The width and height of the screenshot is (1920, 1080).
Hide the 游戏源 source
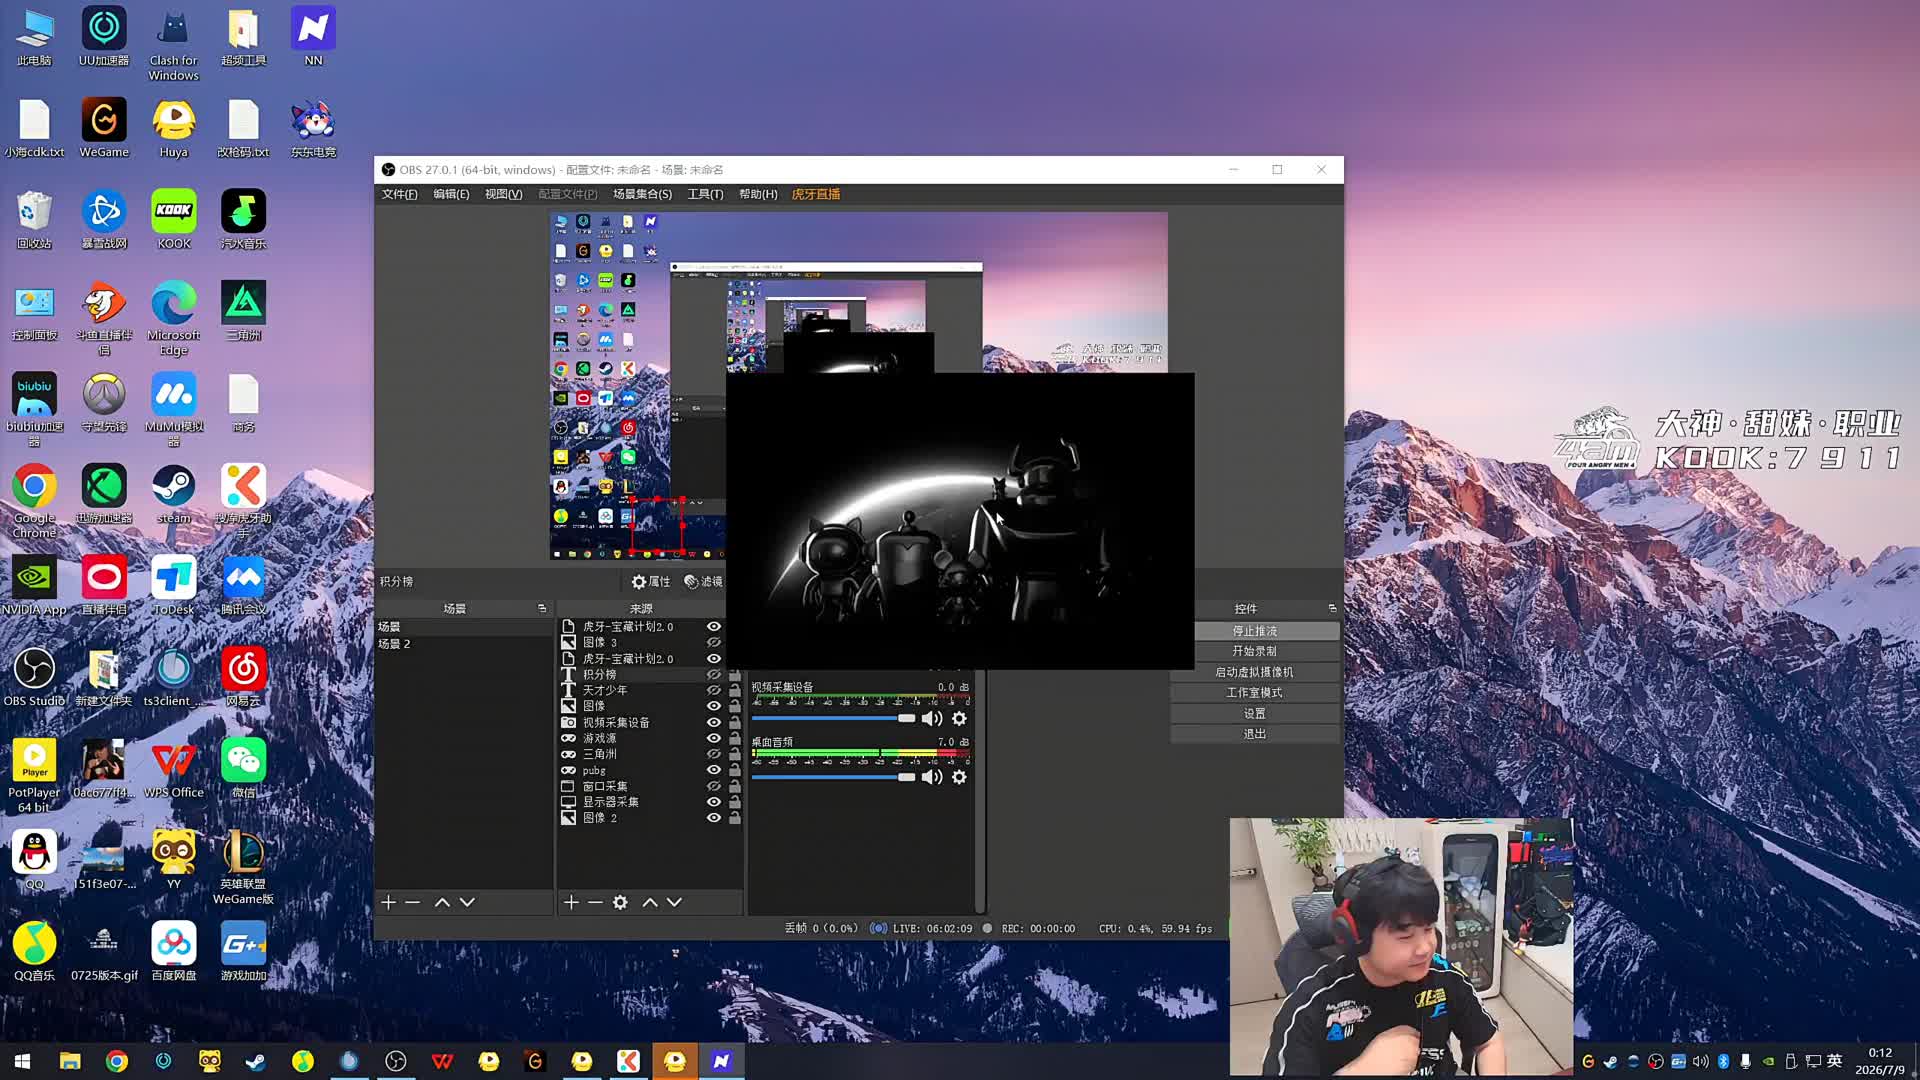pos(714,738)
